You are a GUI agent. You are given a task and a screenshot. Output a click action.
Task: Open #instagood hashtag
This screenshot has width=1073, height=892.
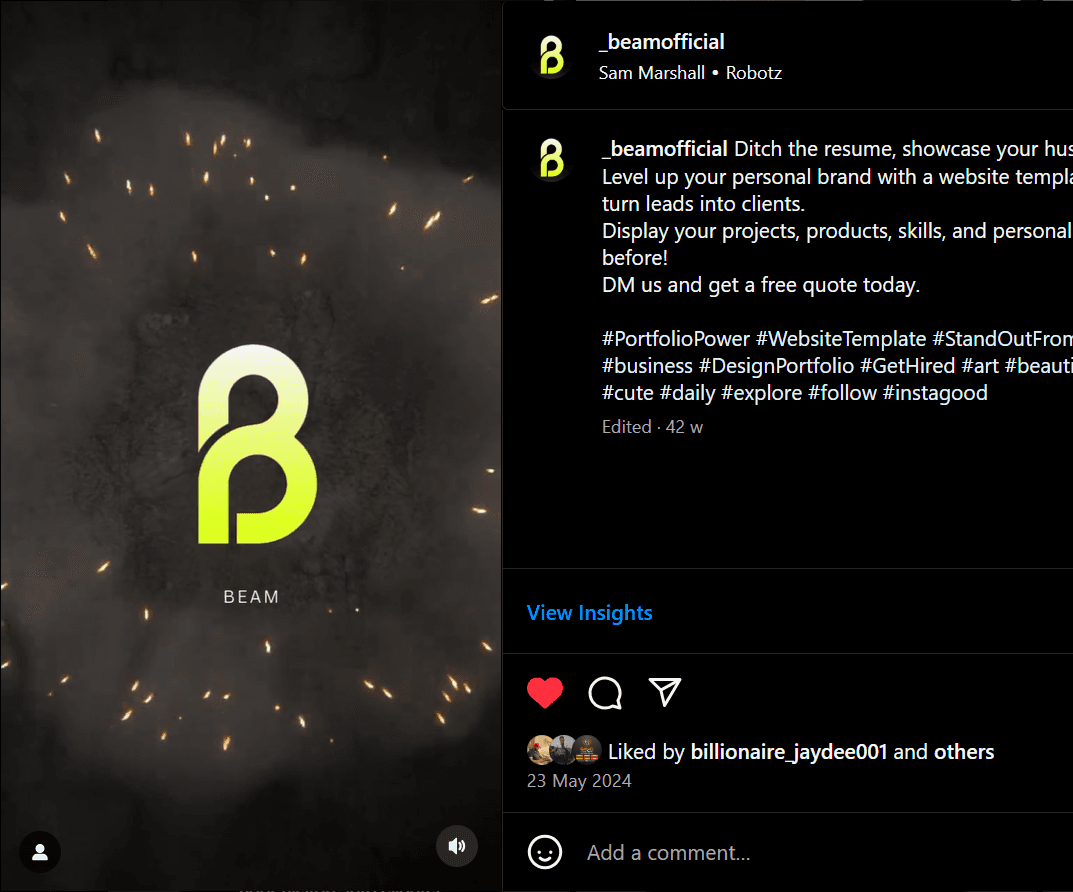tap(935, 393)
